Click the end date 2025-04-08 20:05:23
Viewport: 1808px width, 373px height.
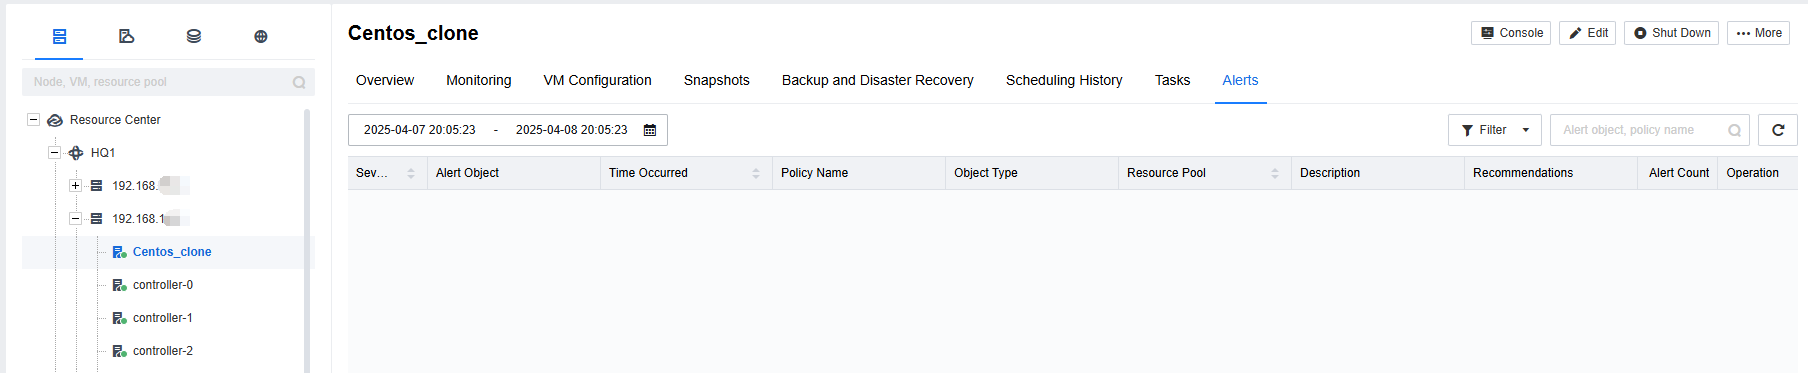(x=572, y=130)
